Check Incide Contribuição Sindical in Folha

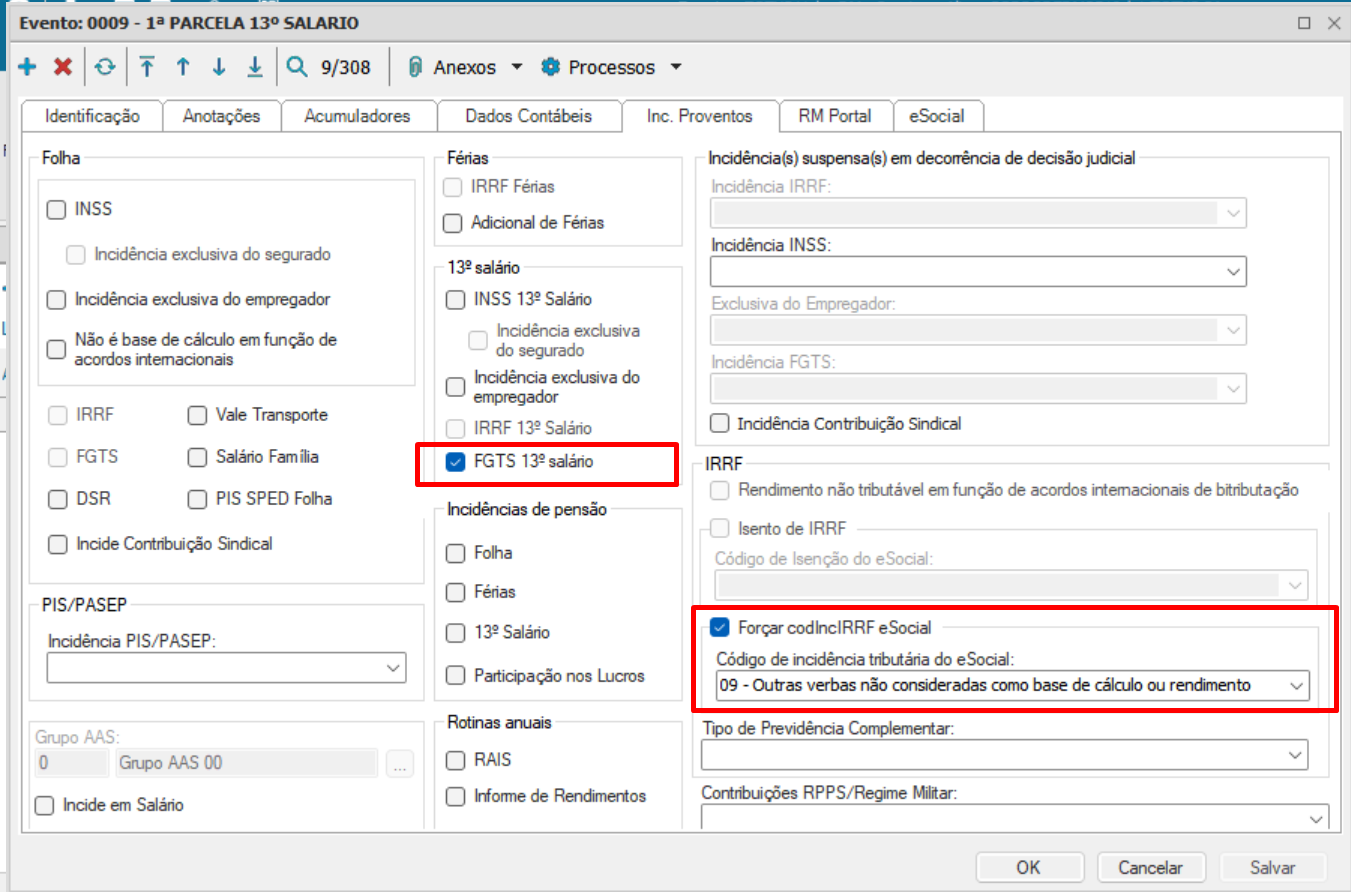(x=56, y=544)
